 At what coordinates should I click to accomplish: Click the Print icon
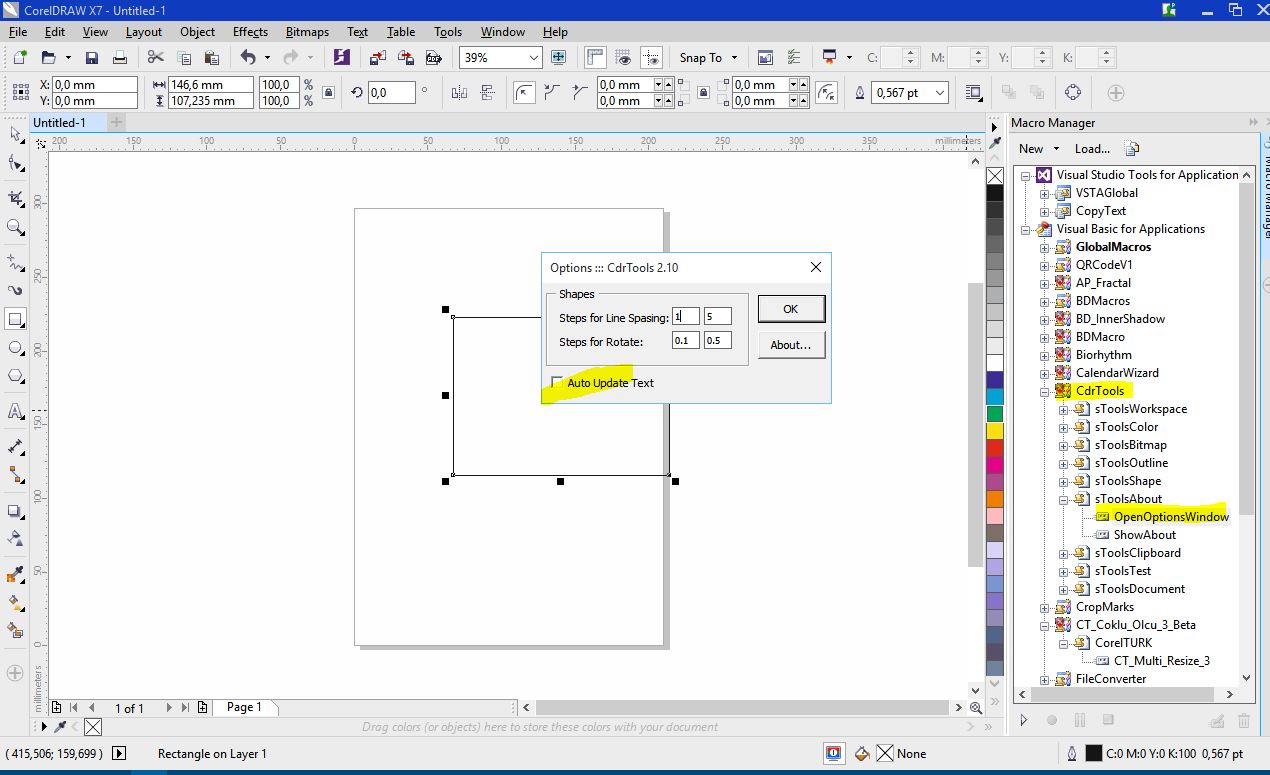[x=119, y=58]
